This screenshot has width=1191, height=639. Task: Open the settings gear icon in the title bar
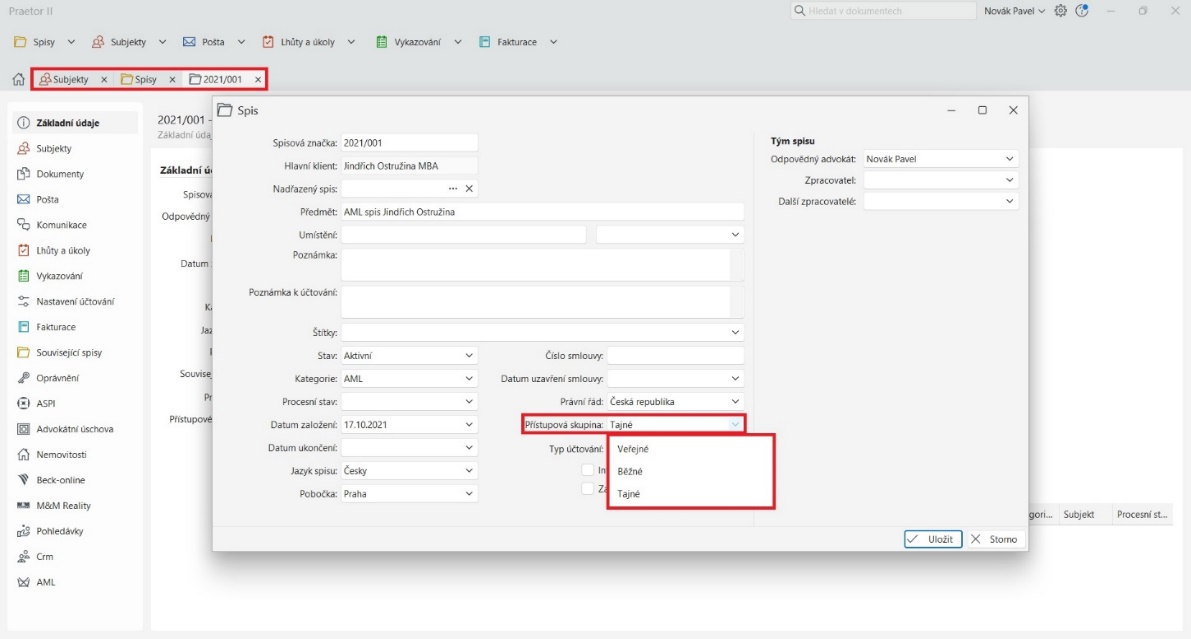point(1061,11)
